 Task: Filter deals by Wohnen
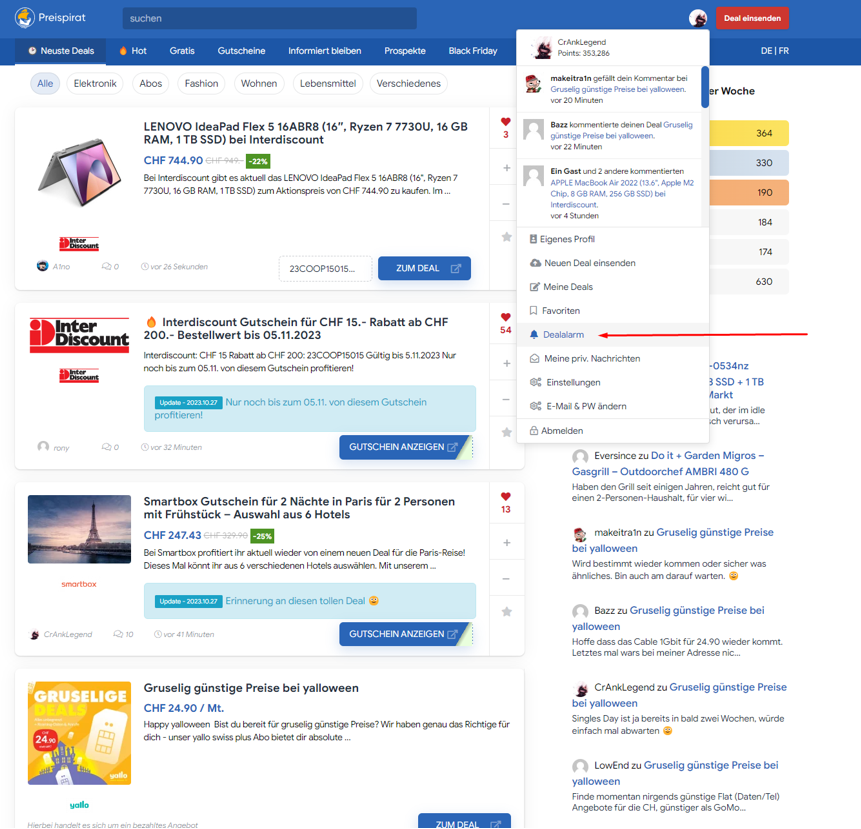(x=259, y=83)
